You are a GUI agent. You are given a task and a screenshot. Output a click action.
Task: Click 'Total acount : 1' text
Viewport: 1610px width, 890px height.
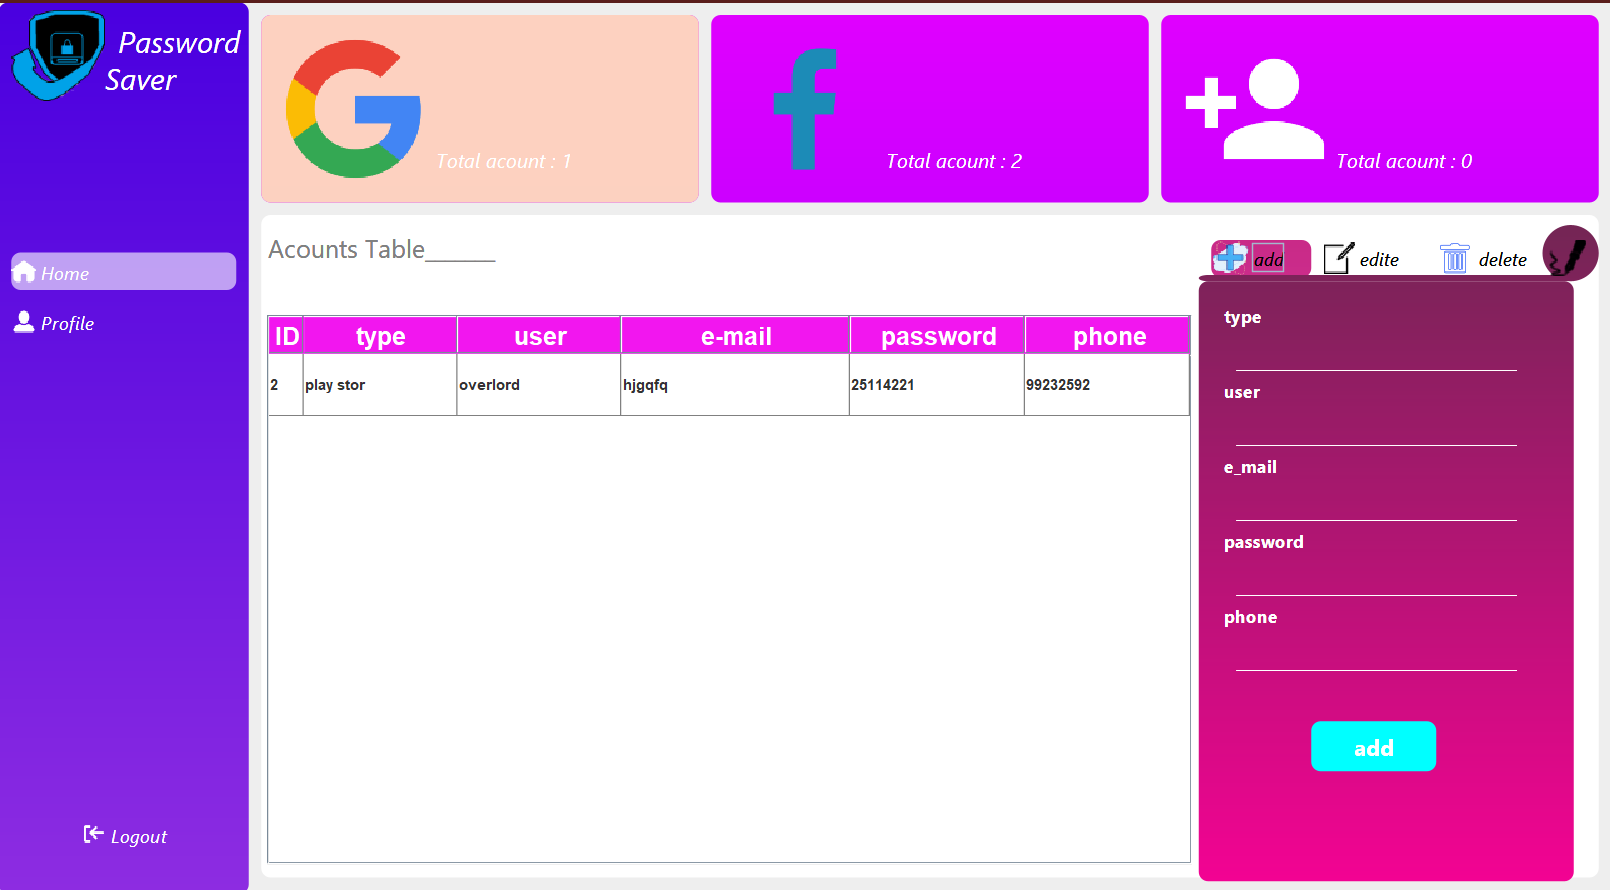tap(504, 161)
